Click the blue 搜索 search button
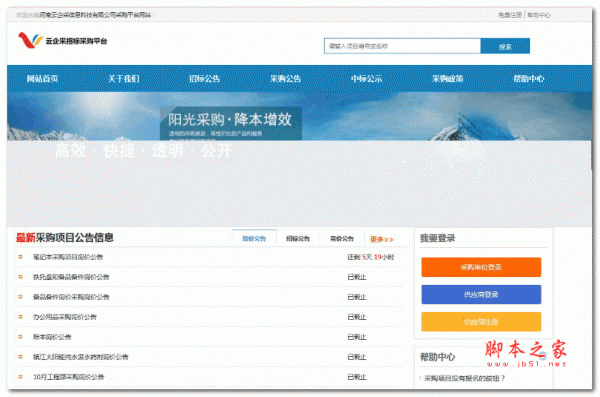The height and width of the screenshot is (397, 600). pyautogui.click(x=505, y=46)
